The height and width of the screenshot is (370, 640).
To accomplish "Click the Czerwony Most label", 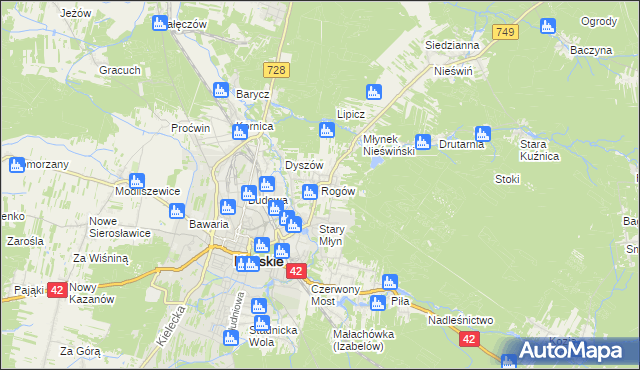I will (336, 295).
